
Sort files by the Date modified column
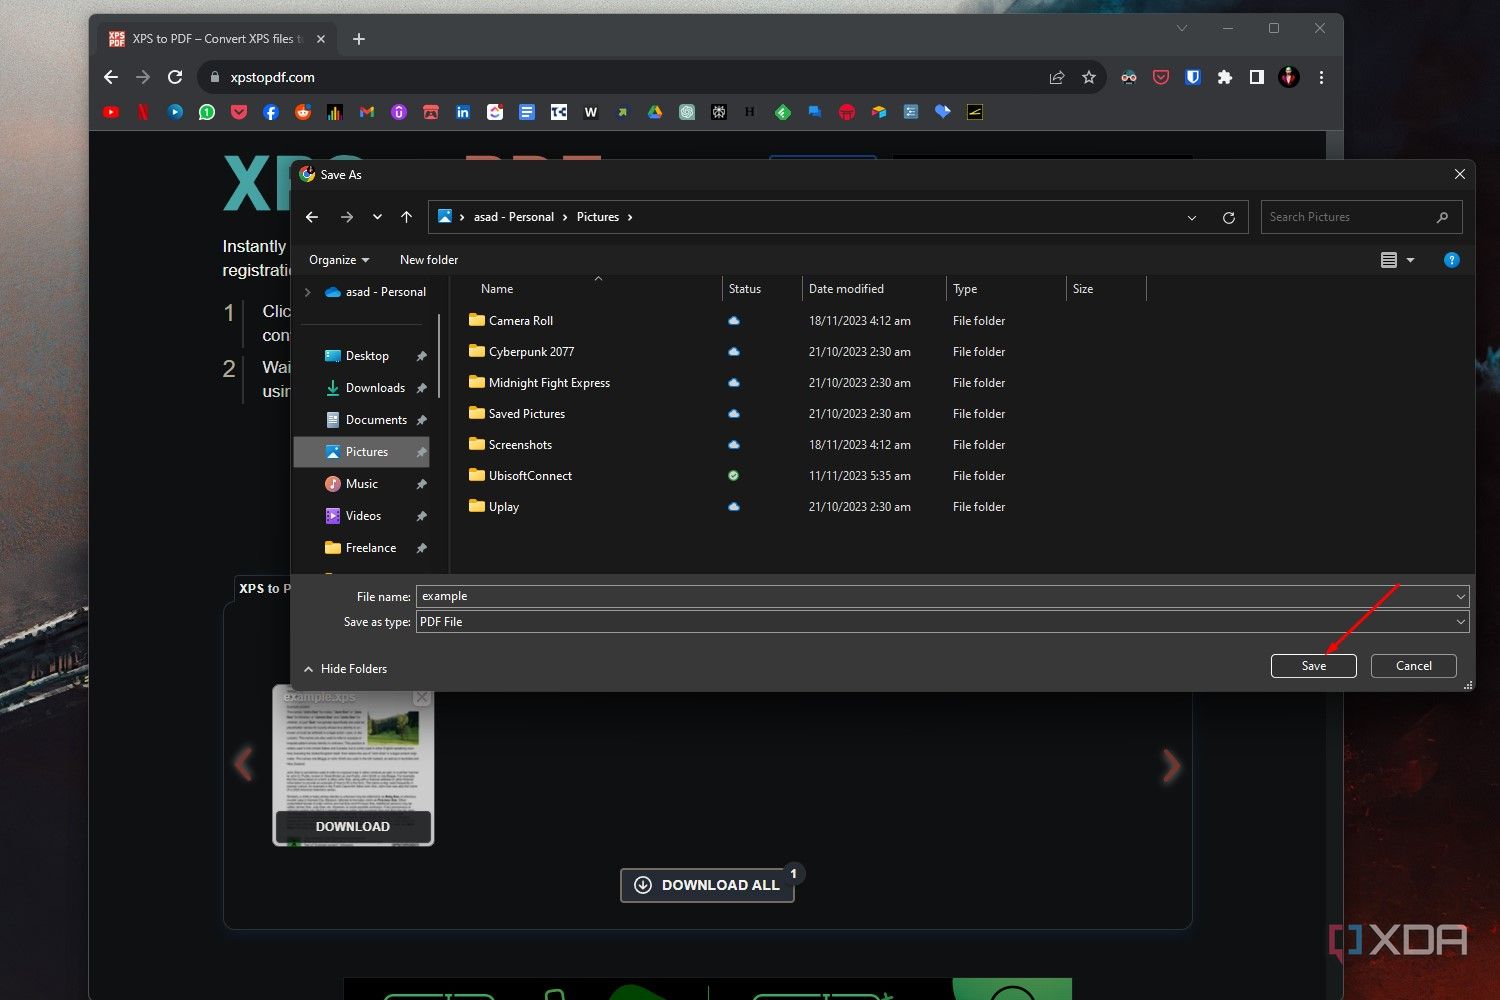pos(873,289)
